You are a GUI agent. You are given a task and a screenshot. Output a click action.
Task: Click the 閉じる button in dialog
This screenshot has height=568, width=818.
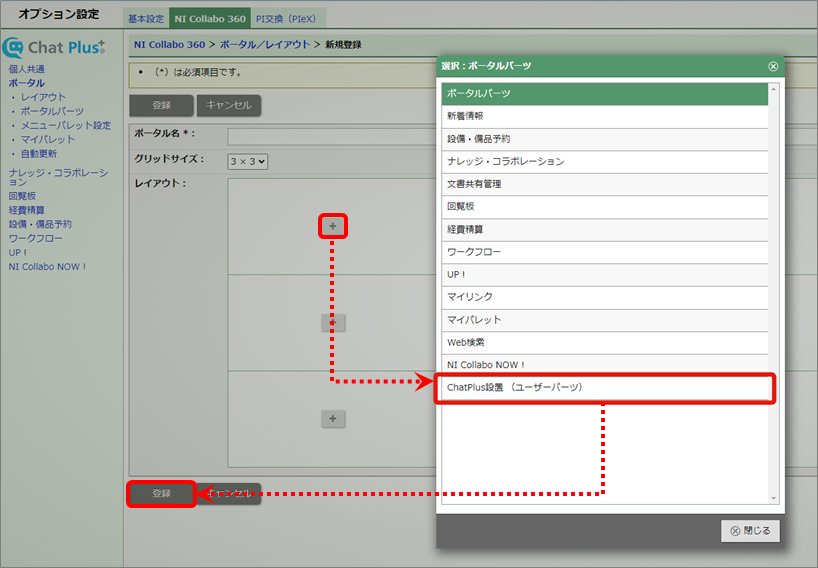750,530
